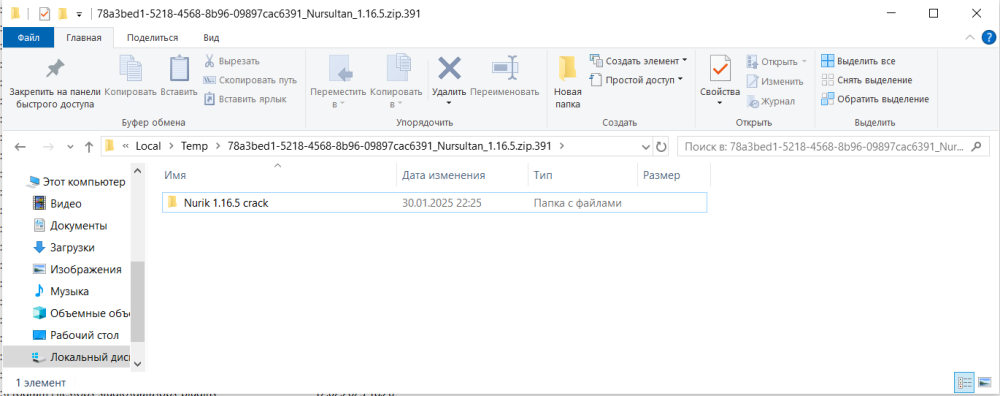Screen dimensions: 1000x396
Task: Open Видео in navigation pane
Action: click(57, 204)
